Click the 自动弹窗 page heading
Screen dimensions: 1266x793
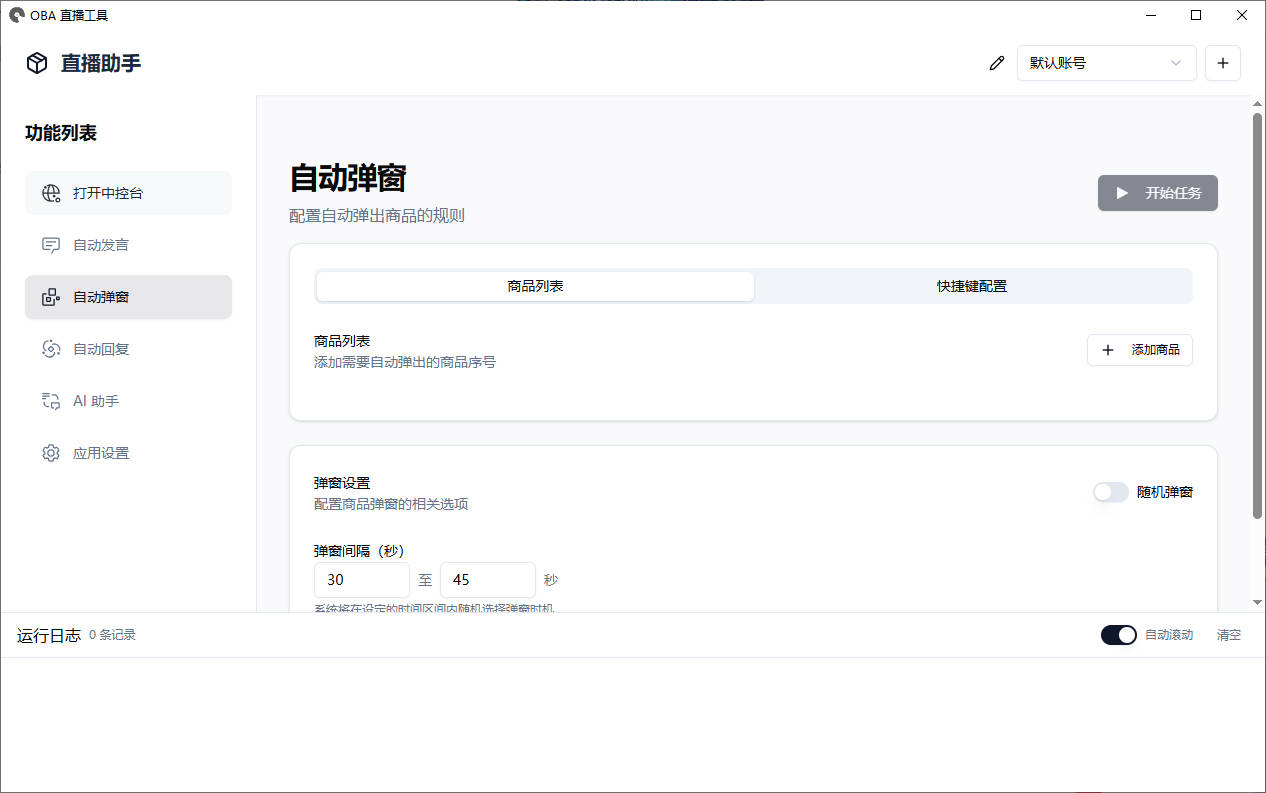coord(348,179)
